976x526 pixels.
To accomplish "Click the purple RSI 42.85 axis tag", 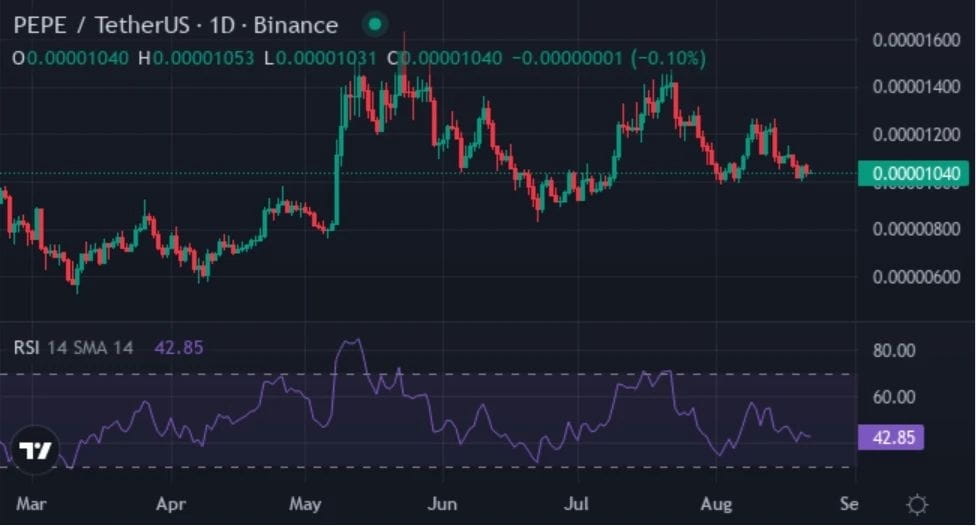I will pos(891,438).
